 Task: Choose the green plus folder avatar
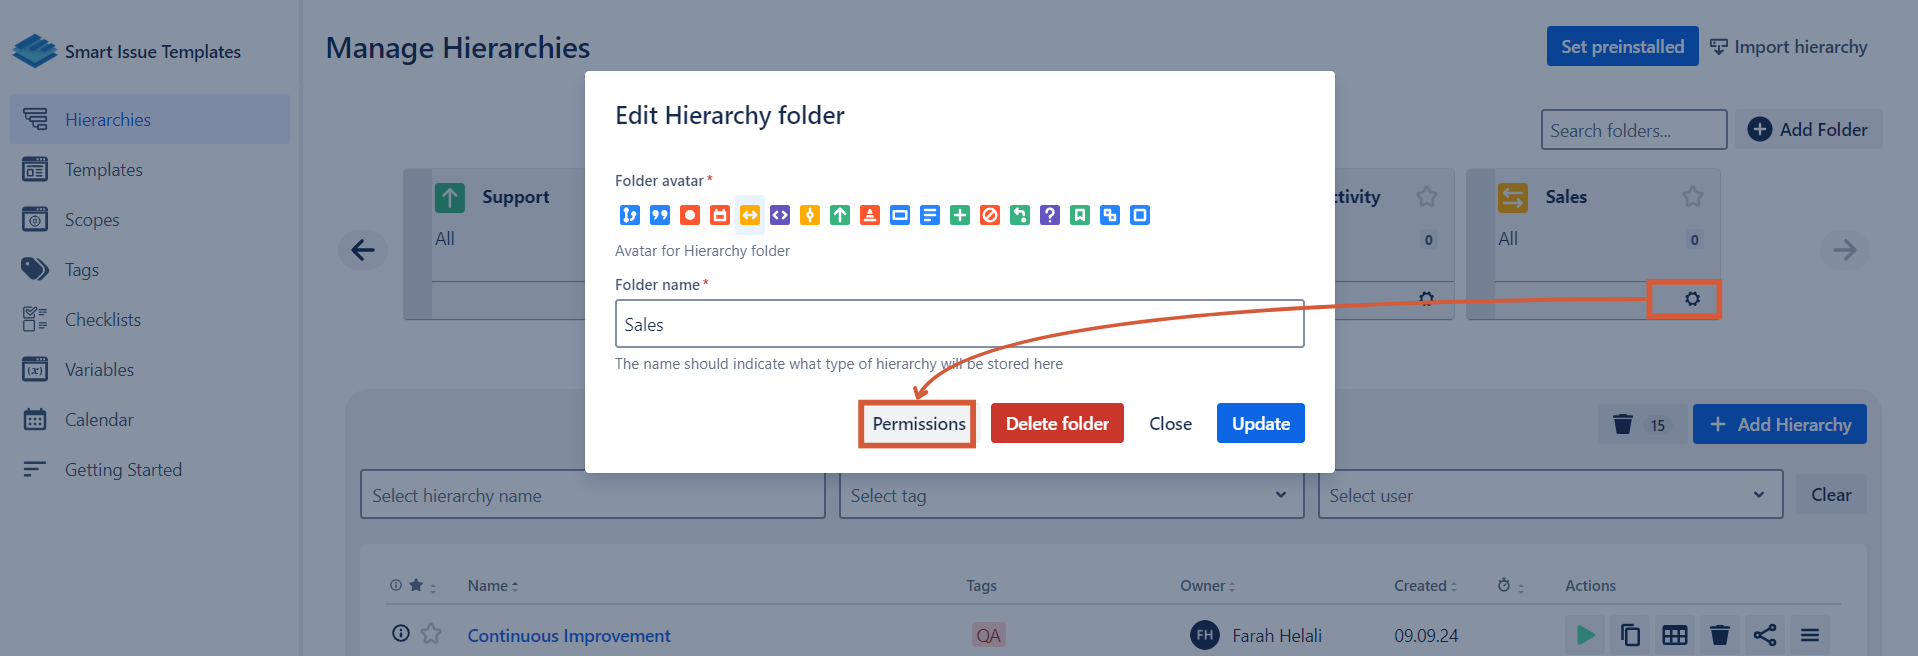(959, 215)
